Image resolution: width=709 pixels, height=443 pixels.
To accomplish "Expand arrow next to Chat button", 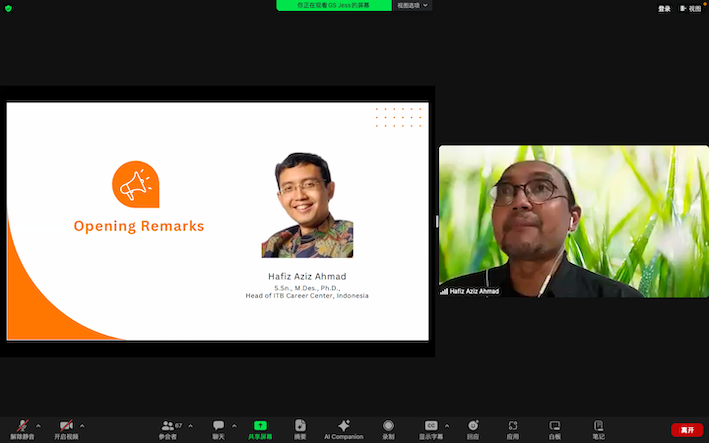I will click(x=234, y=426).
